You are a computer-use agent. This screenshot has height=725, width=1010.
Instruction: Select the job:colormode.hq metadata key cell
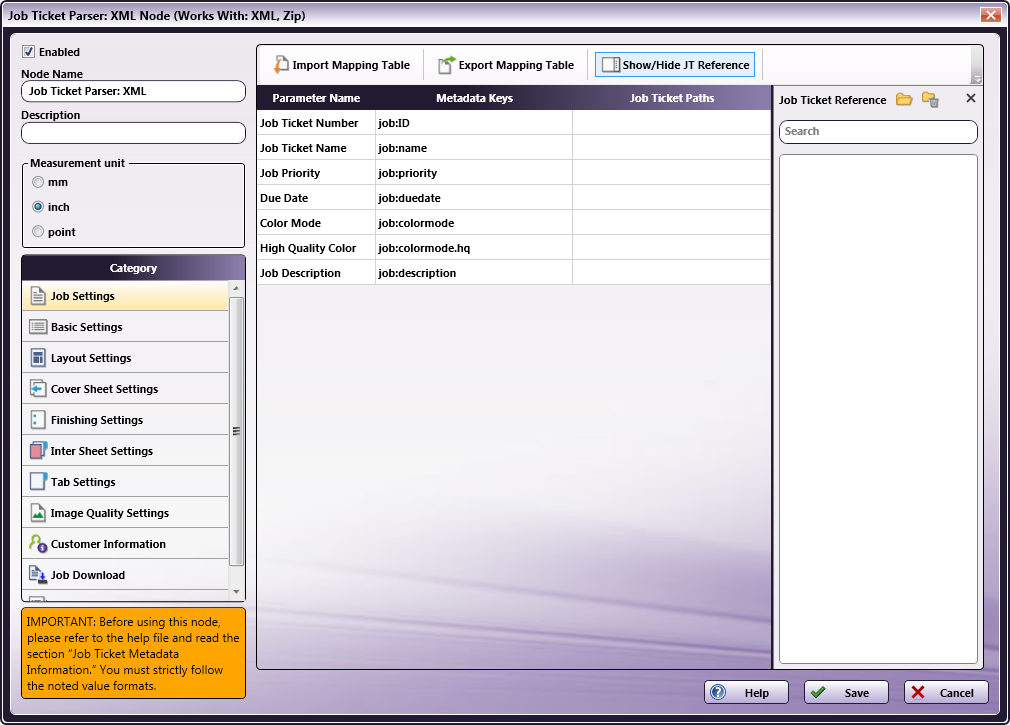click(x=474, y=248)
